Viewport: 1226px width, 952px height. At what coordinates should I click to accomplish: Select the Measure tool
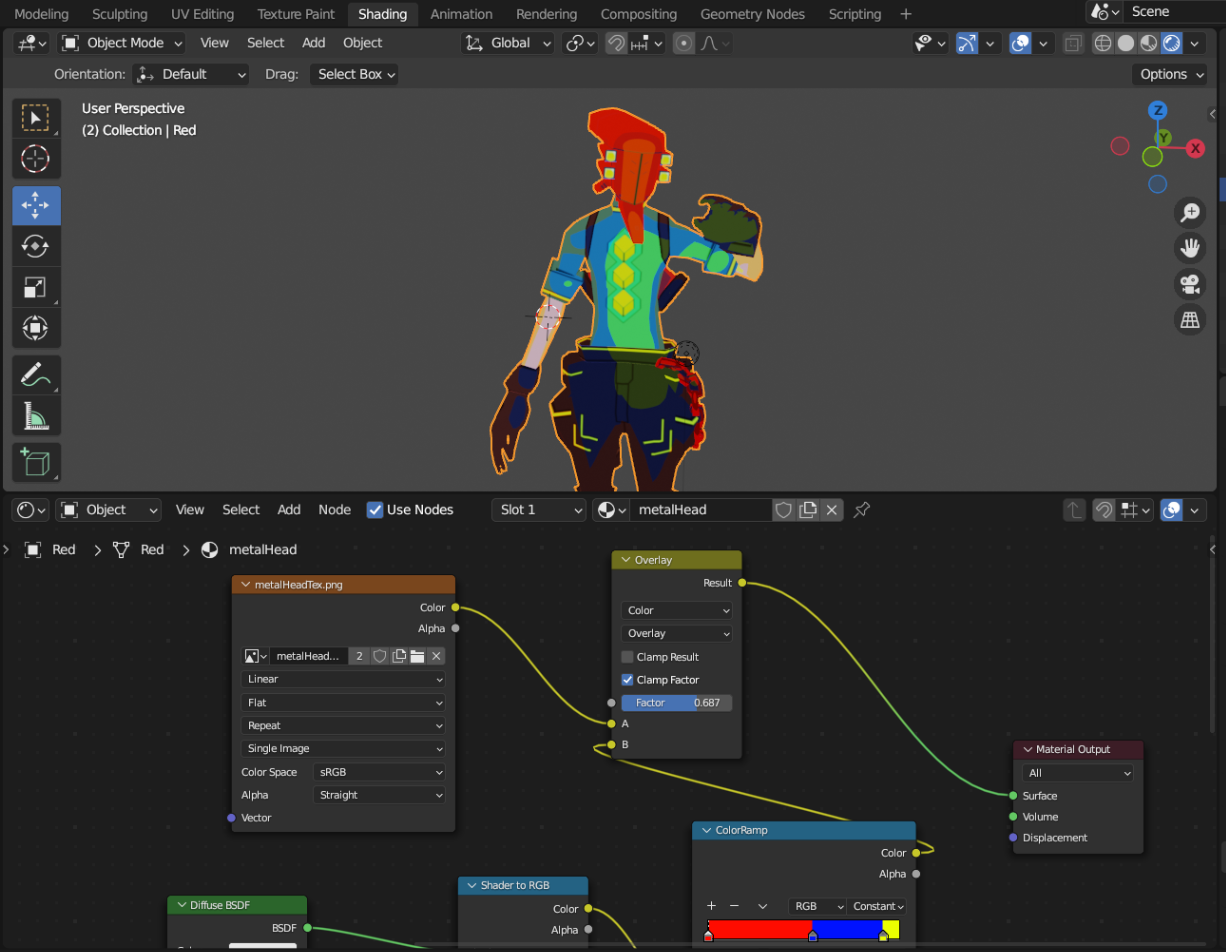(36, 415)
